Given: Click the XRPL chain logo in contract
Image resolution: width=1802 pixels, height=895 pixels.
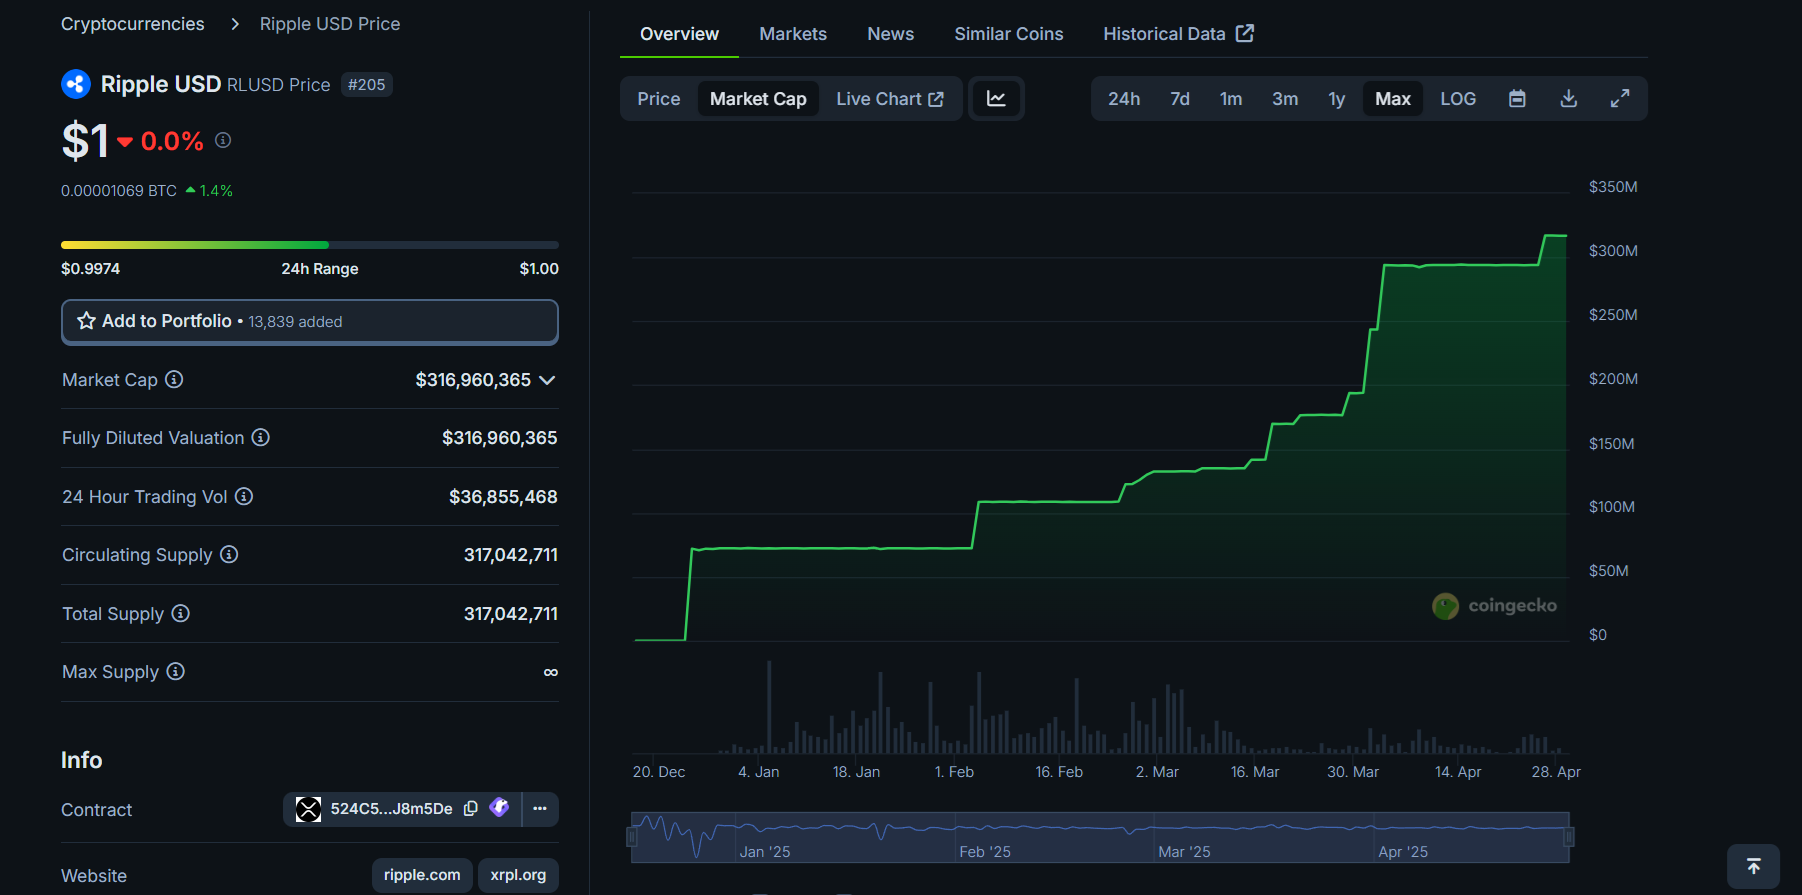Looking at the screenshot, I should (x=308, y=809).
